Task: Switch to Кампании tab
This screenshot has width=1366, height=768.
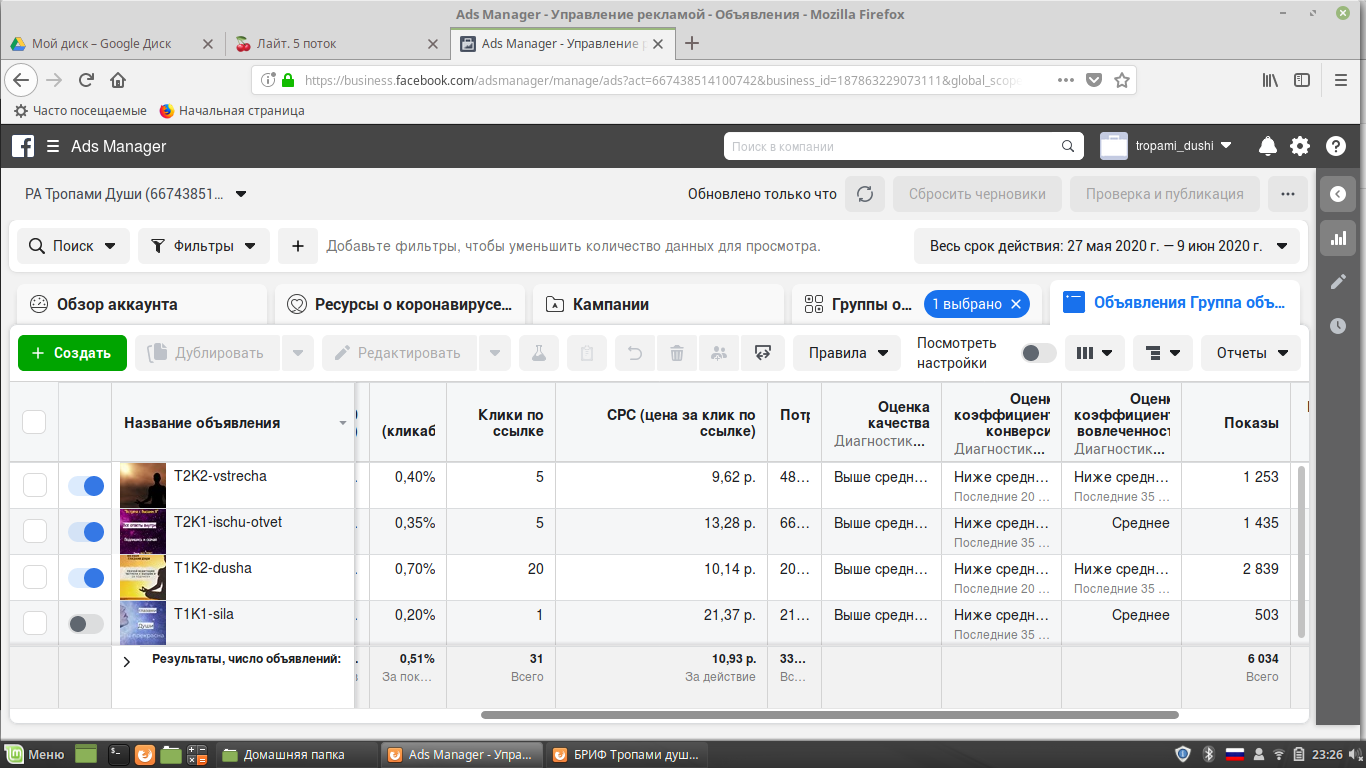Action: (x=658, y=304)
